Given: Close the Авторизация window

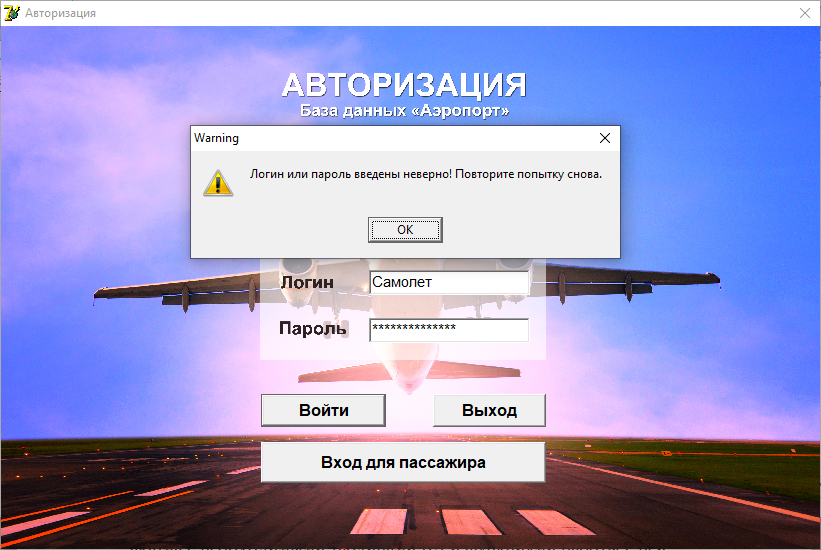Looking at the screenshot, I should 805,13.
